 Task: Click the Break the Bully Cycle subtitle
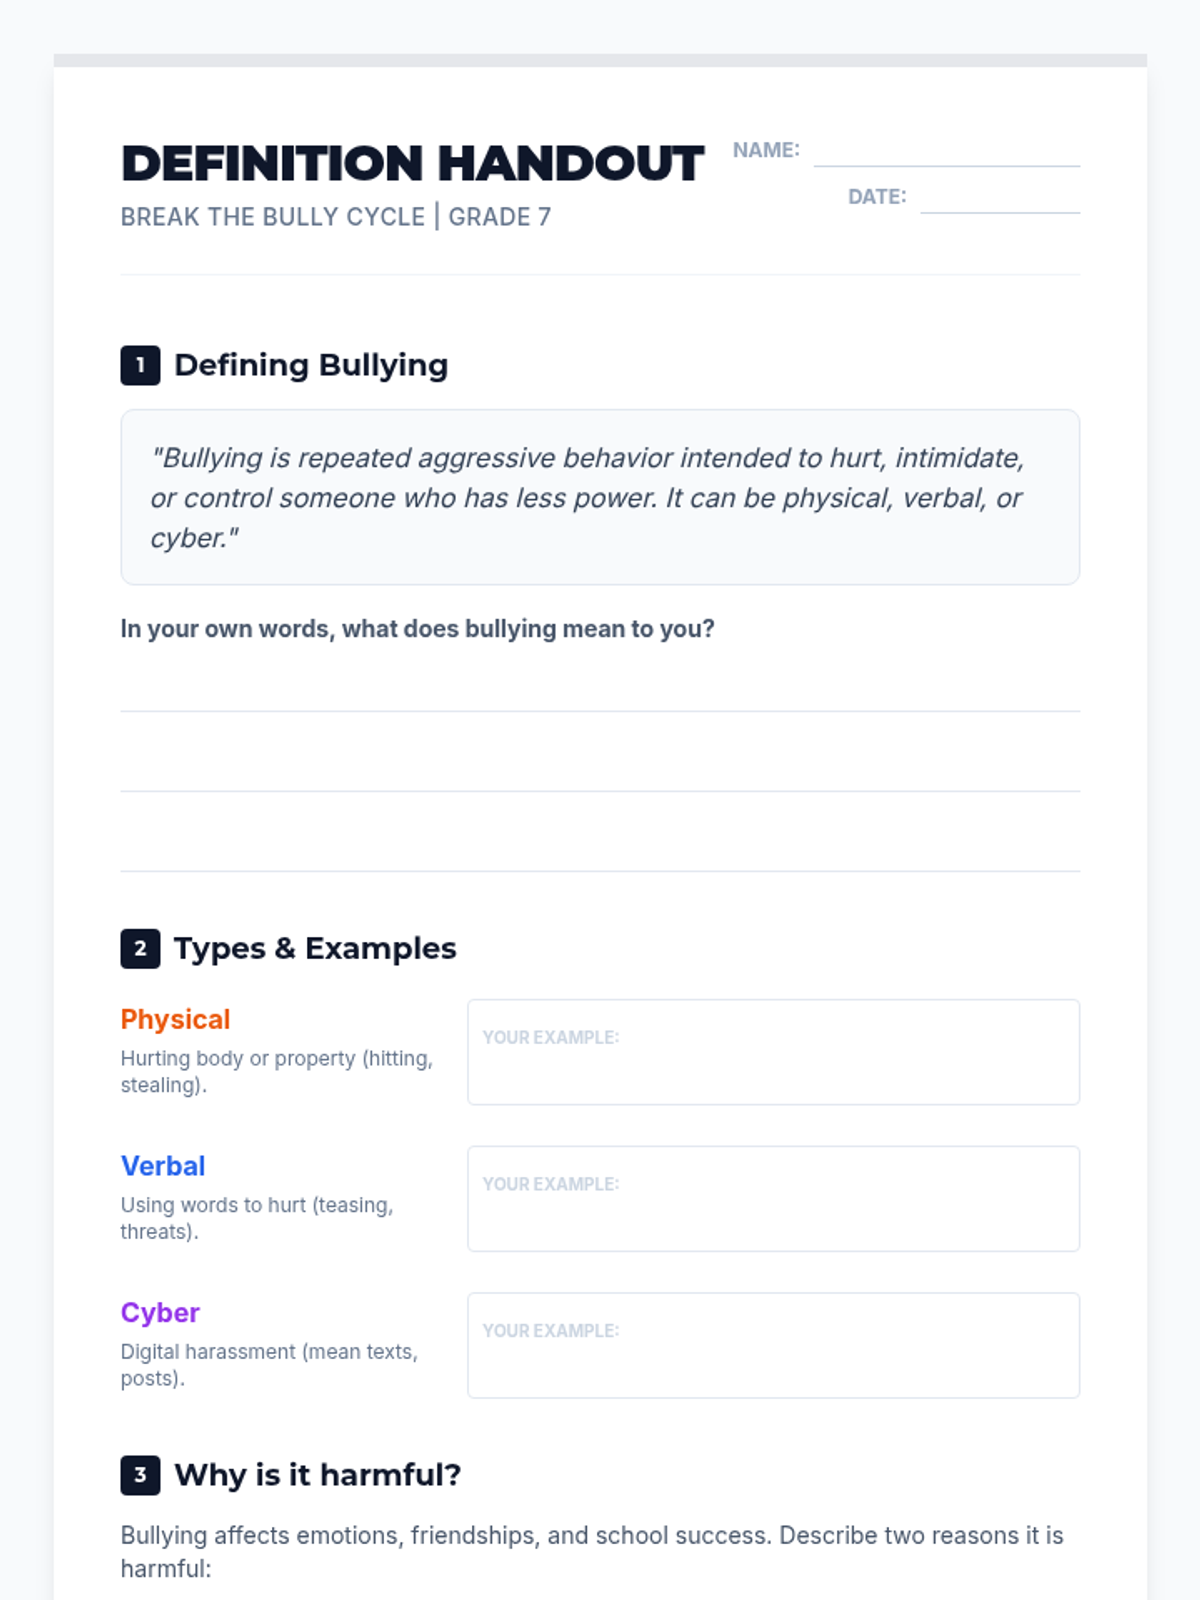336,217
